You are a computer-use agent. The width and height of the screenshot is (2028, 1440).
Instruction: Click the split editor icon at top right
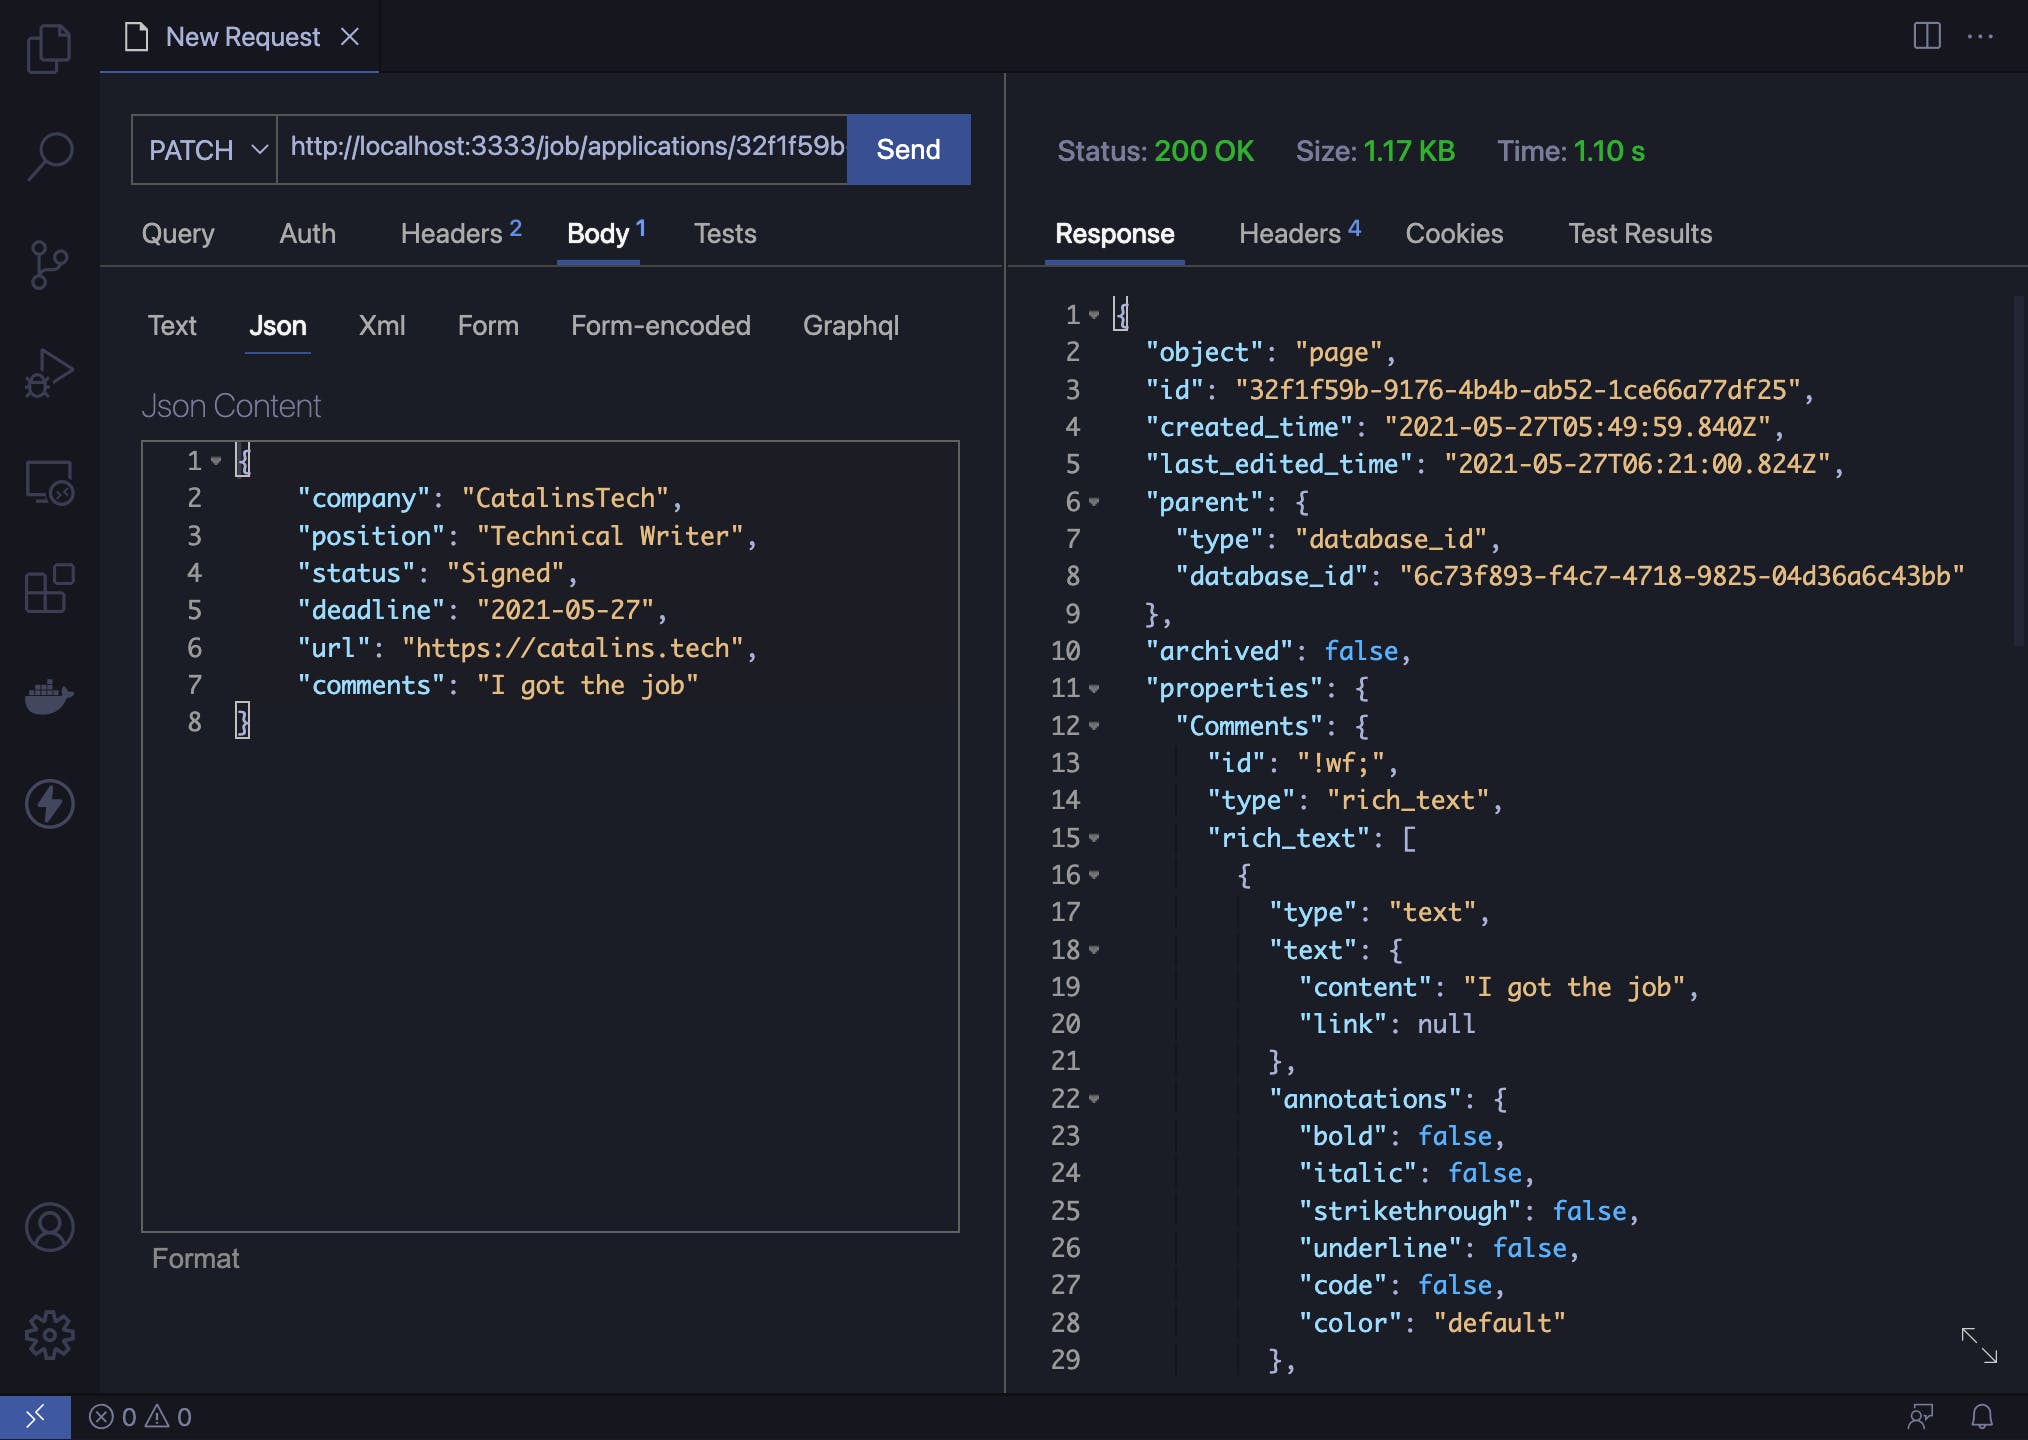(1926, 36)
